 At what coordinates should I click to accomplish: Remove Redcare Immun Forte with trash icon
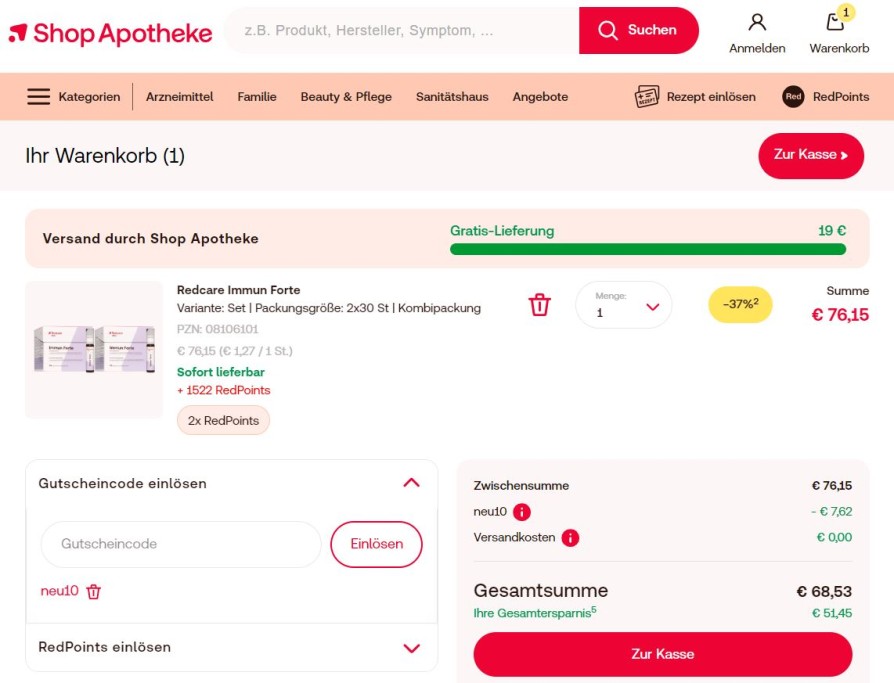(x=539, y=304)
